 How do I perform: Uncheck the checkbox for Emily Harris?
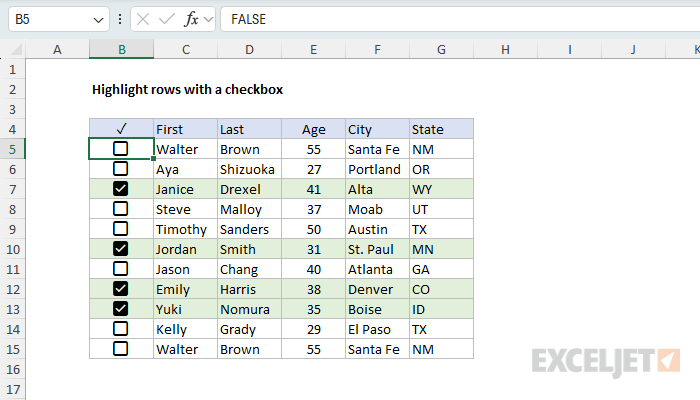(x=121, y=289)
